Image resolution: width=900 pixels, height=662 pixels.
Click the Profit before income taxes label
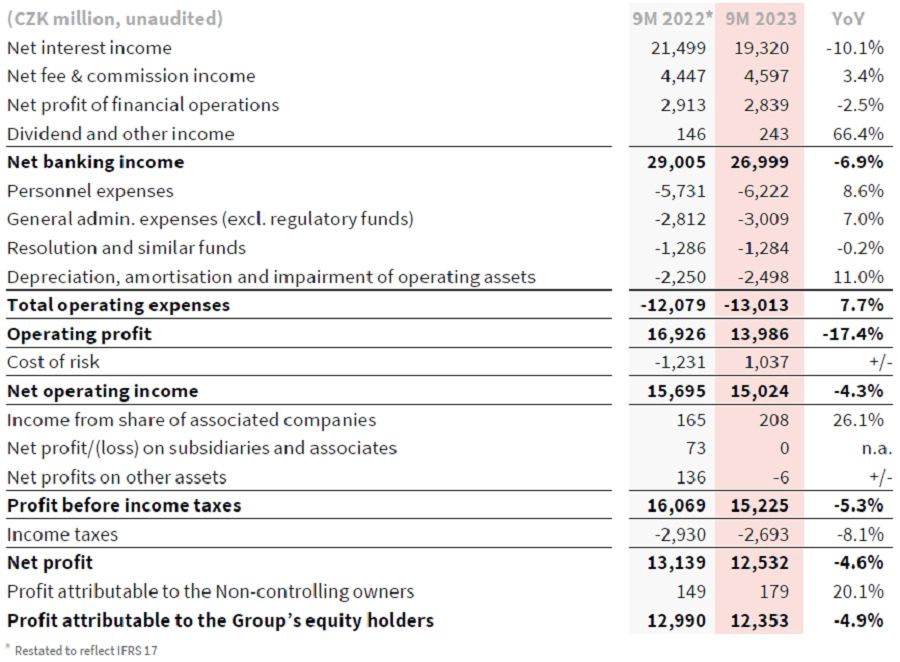(x=124, y=505)
